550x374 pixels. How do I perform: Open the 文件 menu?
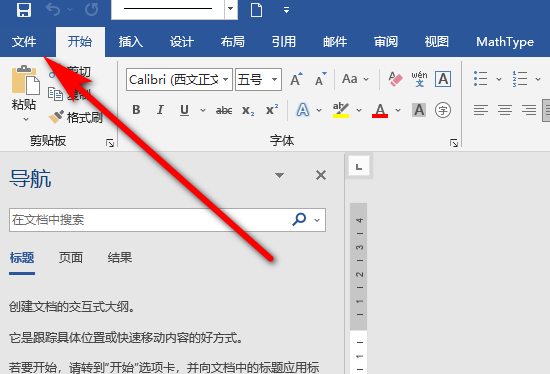[x=24, y=42]
